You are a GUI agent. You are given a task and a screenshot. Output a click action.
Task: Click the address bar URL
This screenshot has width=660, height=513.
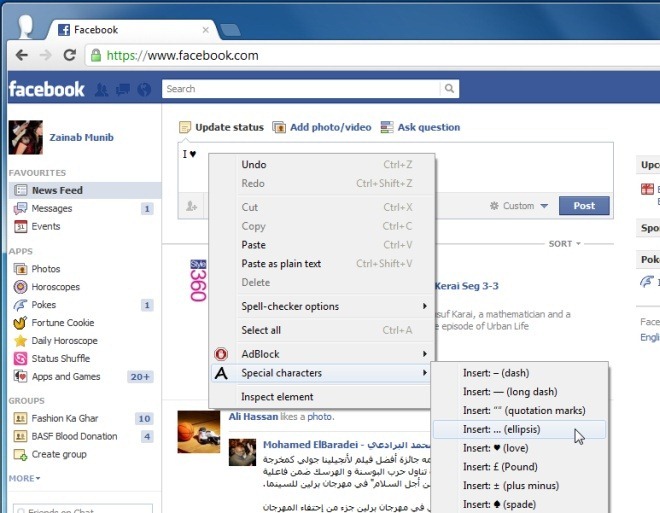182,56
